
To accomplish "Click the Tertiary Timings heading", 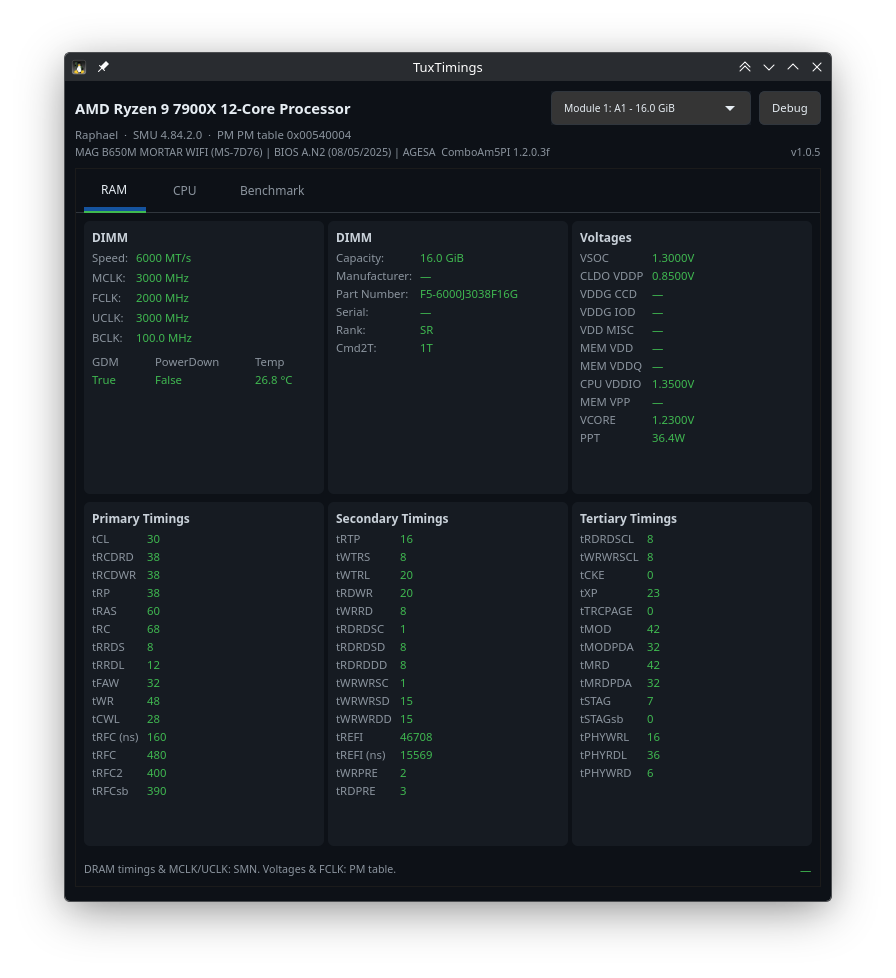I will pos(628,519).
